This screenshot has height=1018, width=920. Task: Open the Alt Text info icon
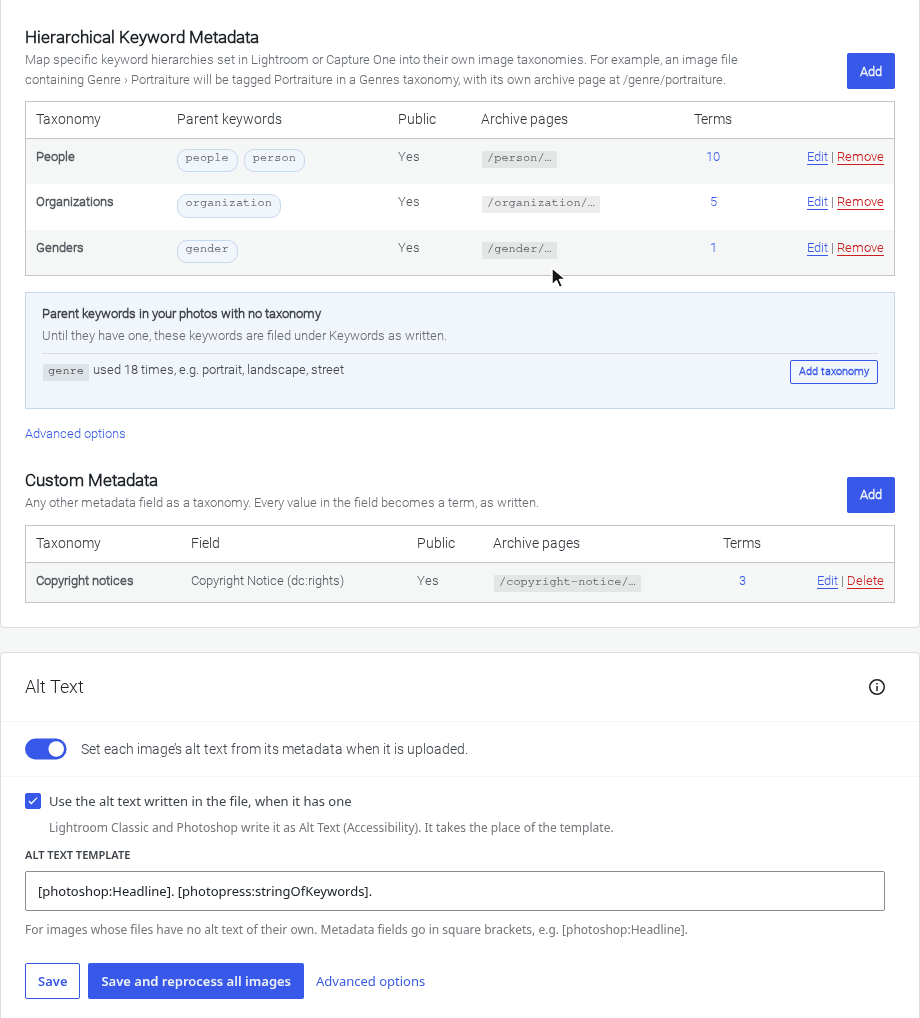click(876, 687)
